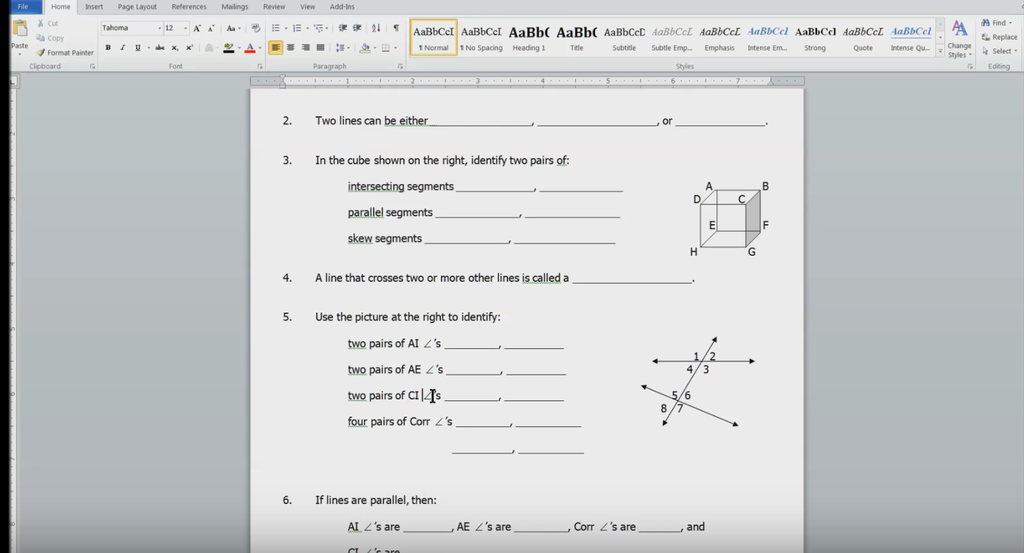Viewport: 1024px width, 553px height.
Task: Open the borders dropdown arrow
Action: click(395, 48)
